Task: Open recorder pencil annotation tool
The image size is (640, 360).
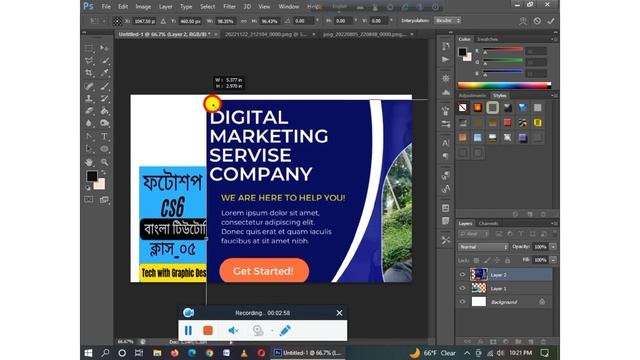Action: (285, 330)
